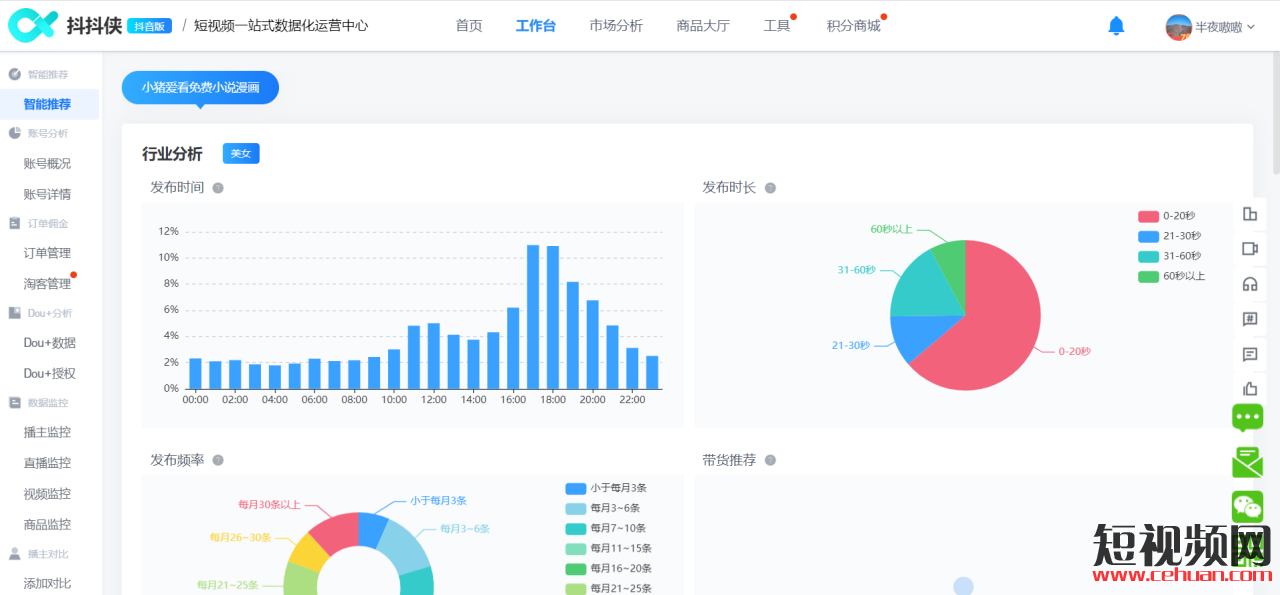Screen dimensions: 1280x595
Task: Expand the 工具 navigation menu
Action: pyautogui.click(x=777, y=26)
